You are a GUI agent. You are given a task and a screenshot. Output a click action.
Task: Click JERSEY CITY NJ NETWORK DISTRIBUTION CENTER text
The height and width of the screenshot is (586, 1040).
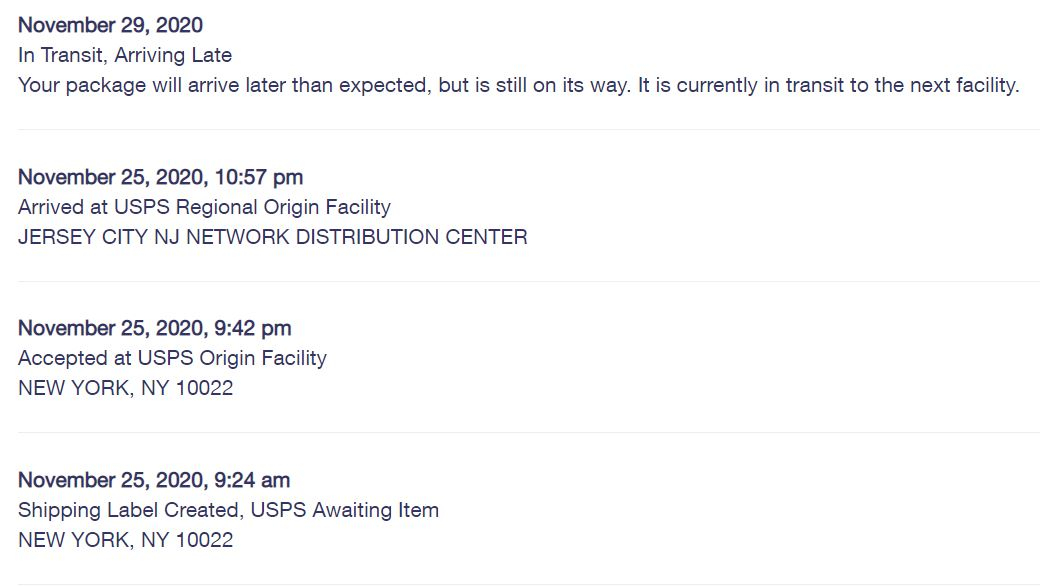273,237
